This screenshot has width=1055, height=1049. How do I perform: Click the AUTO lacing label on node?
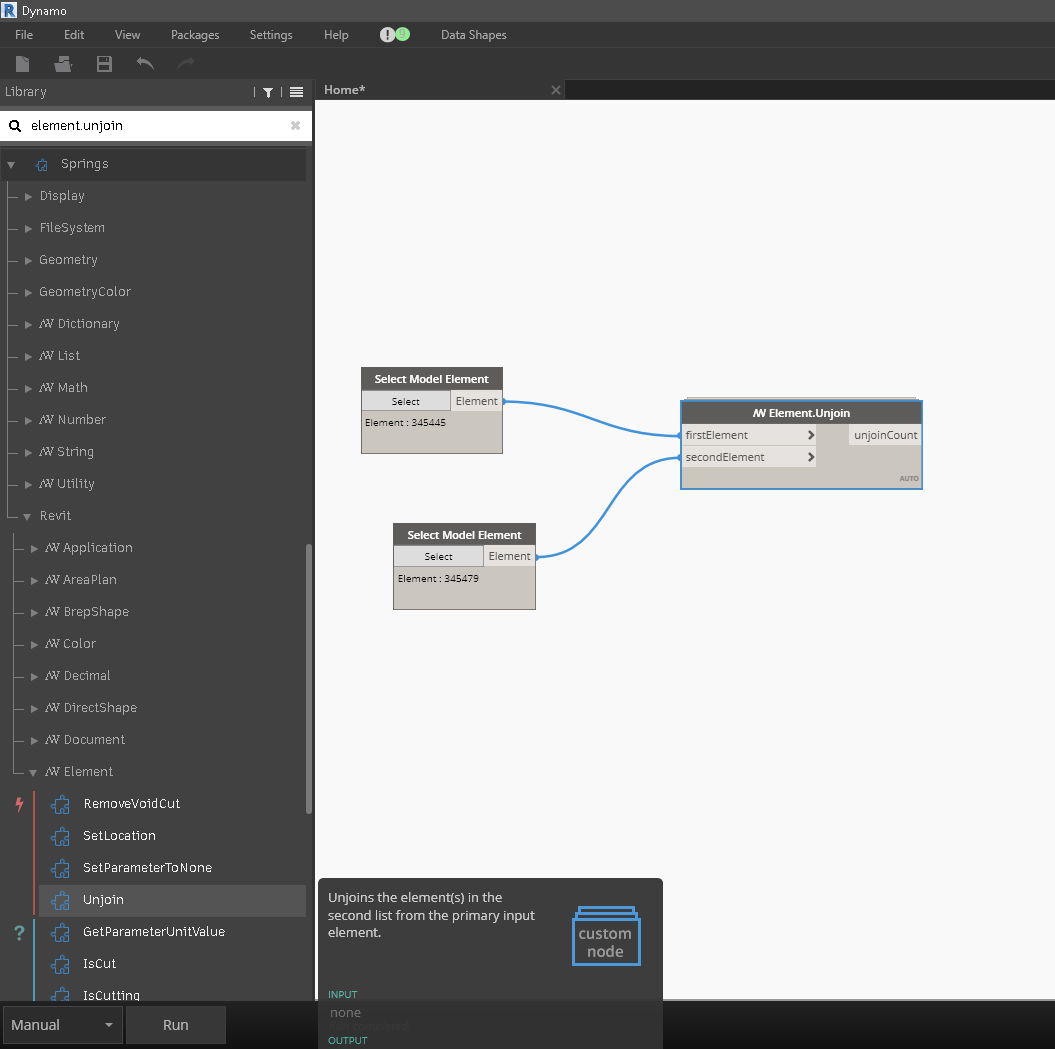click(x=909, y=478)
